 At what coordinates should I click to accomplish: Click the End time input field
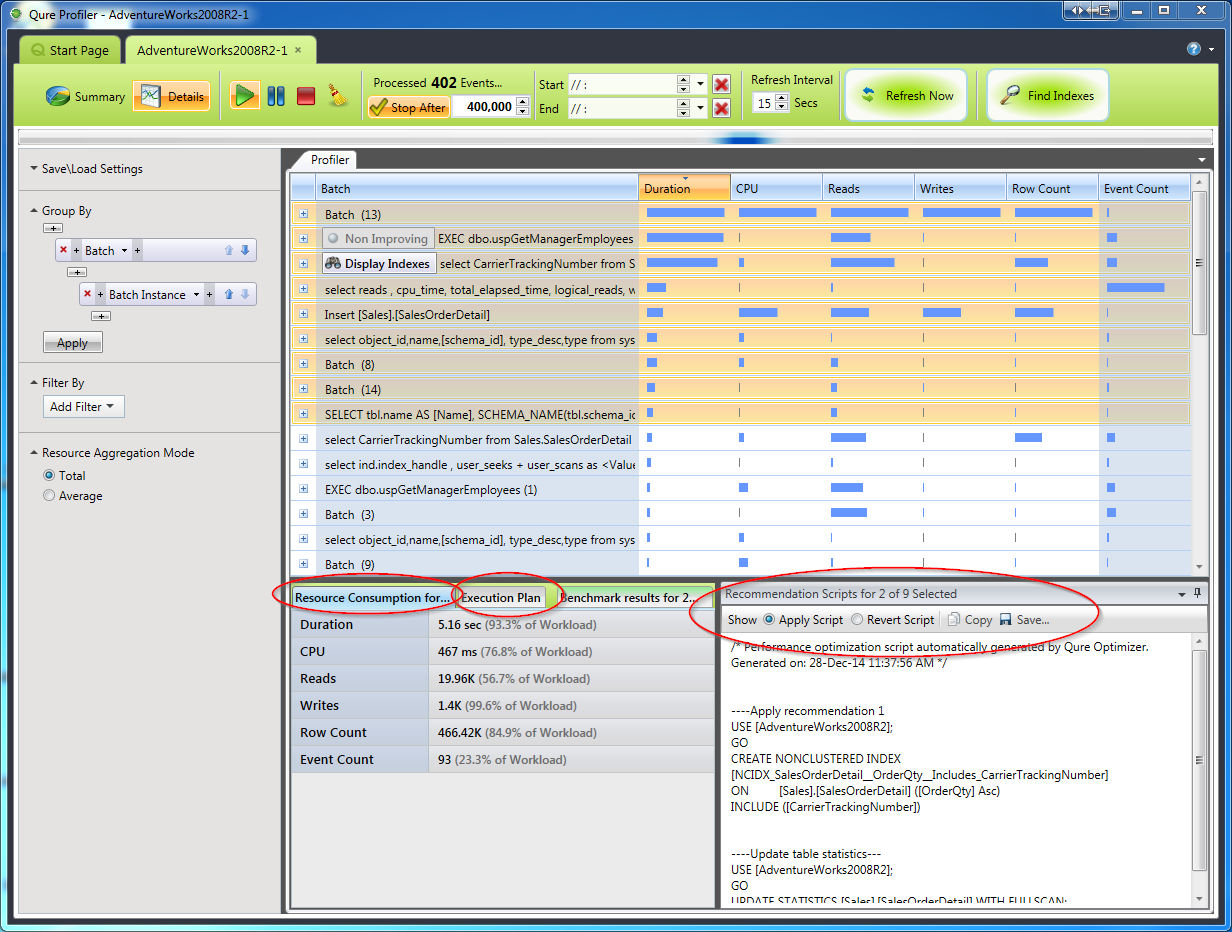coord(621,108)
